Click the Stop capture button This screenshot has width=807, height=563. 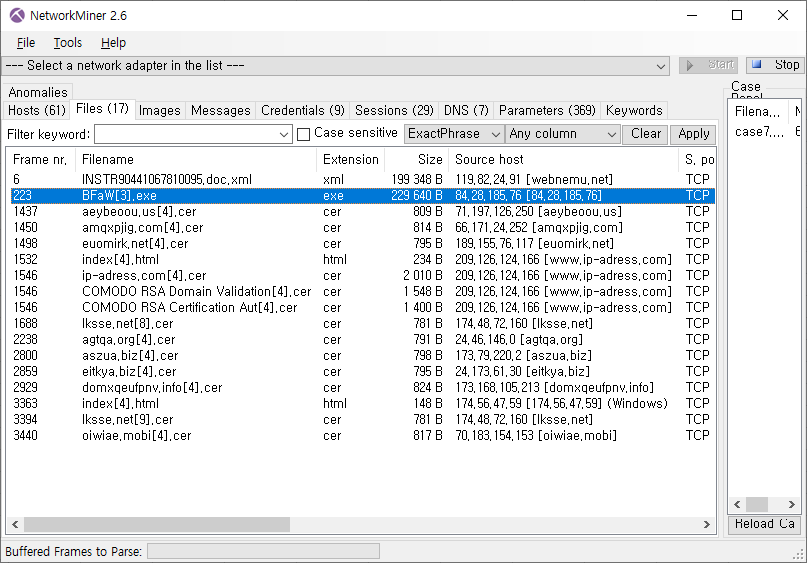pos(775,65)
